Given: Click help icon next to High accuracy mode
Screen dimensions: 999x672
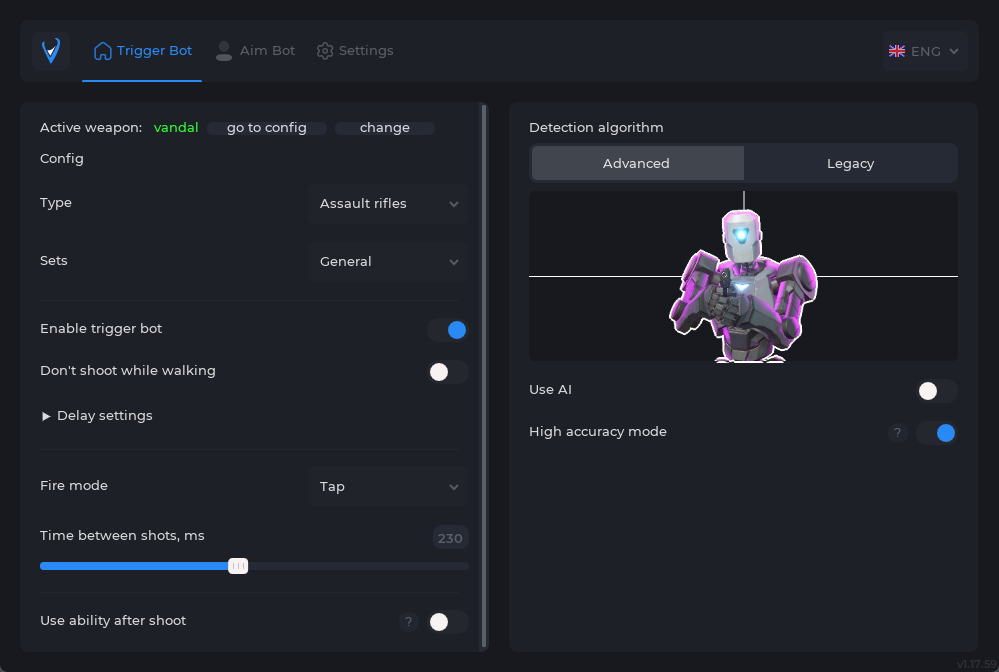Looking at the screenshot, I should [898, 433].
